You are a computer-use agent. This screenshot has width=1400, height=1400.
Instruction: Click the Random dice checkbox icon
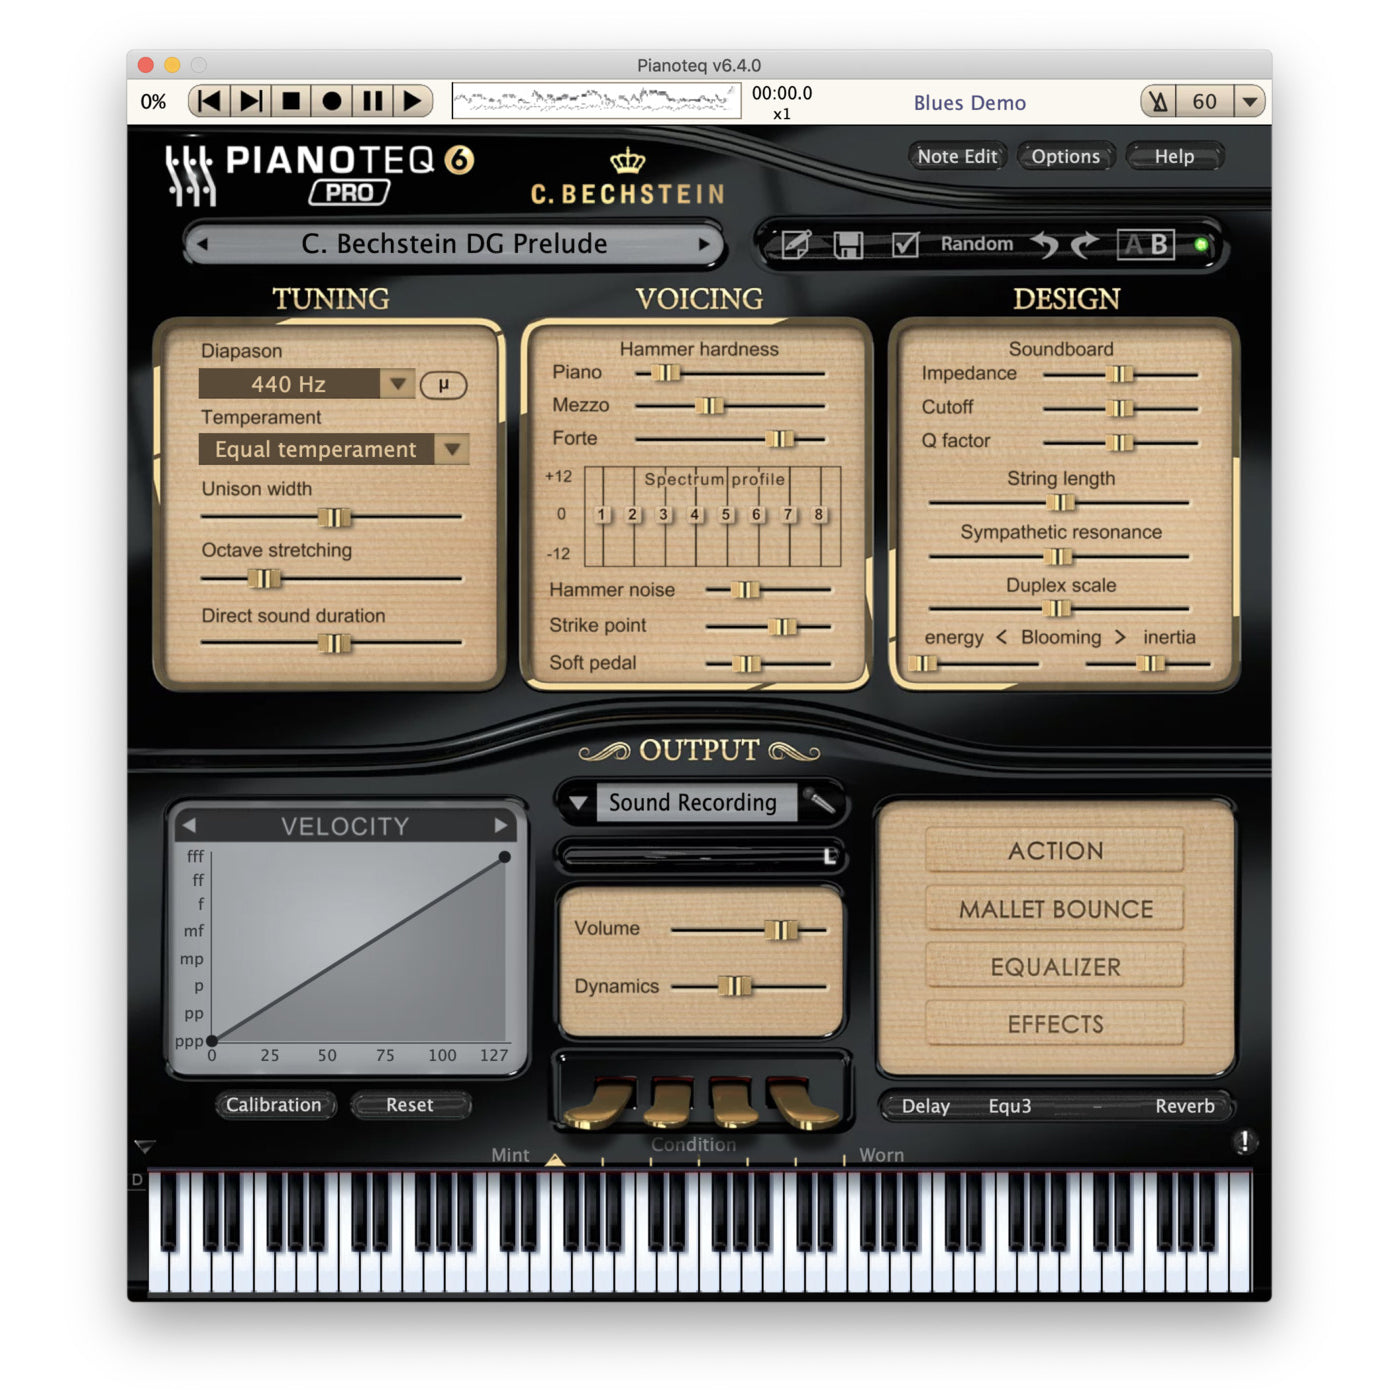[x=903, y=245]
